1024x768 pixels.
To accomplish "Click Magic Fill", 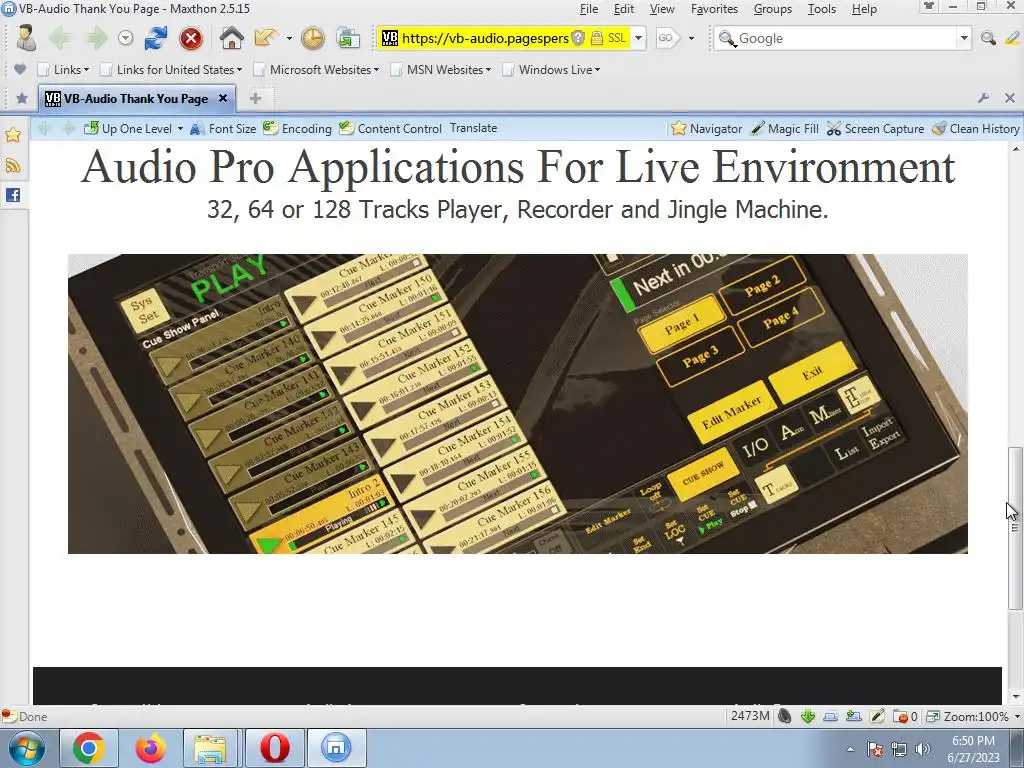I will click(x=784, y=129).
